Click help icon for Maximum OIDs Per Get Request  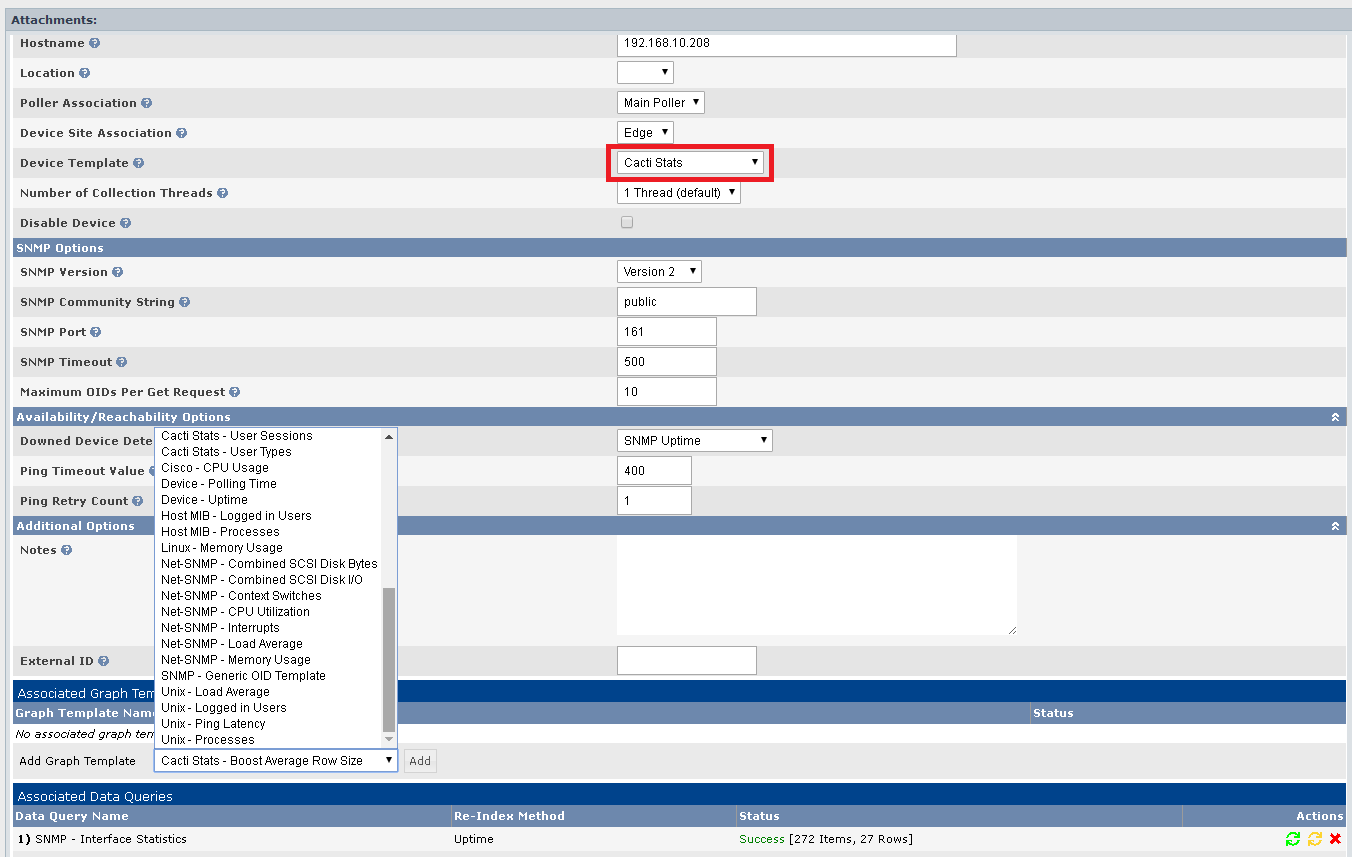[234, 392]
